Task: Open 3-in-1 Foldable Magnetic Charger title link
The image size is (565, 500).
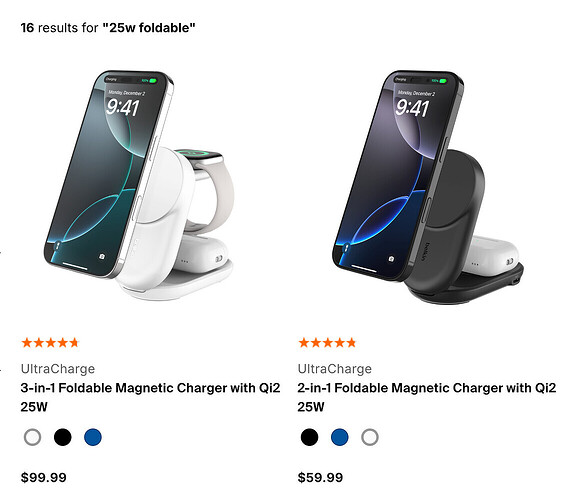Action: coord(150,397)
